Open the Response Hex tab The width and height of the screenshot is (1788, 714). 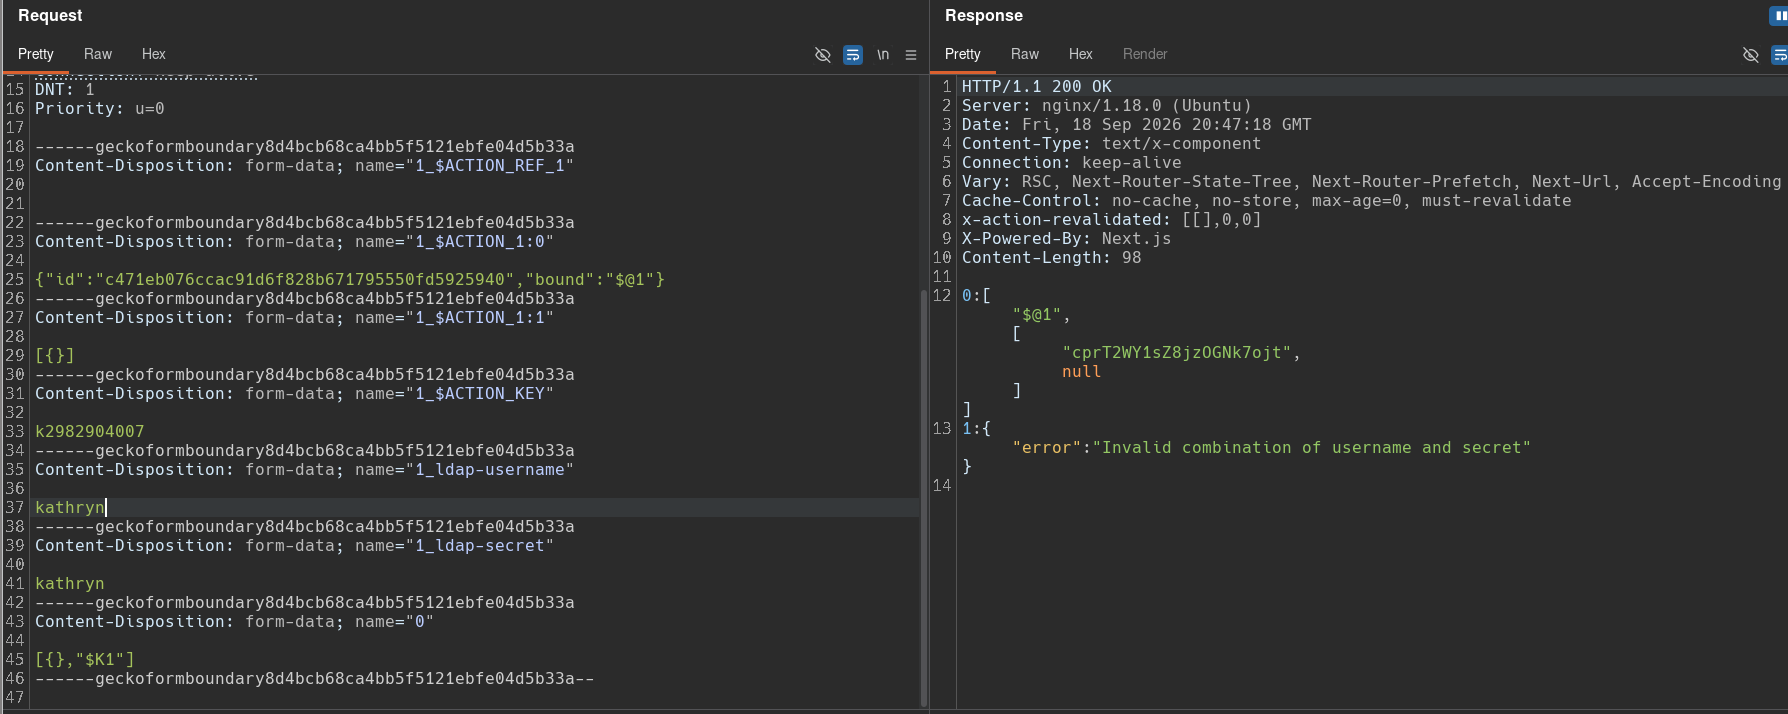click(1081, 54)
